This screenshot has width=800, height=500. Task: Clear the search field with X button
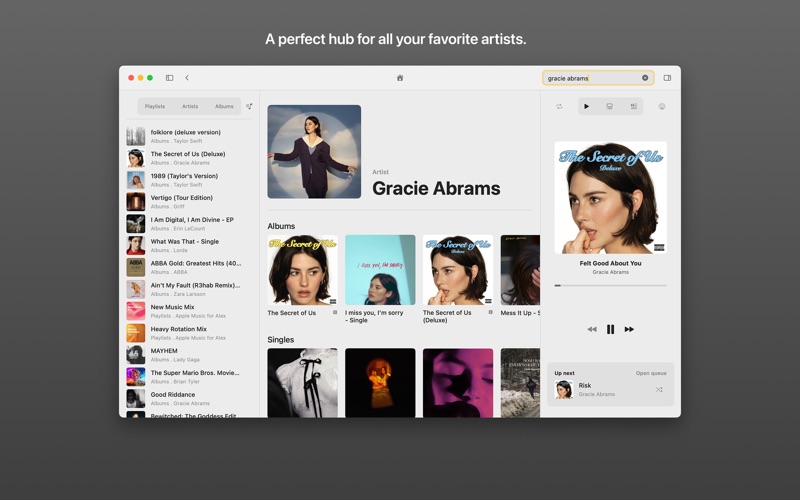[645, 78]
